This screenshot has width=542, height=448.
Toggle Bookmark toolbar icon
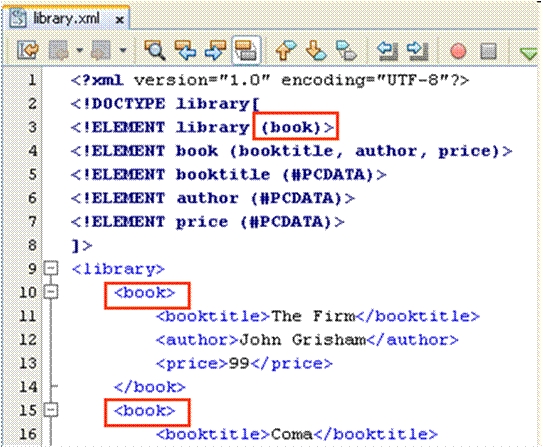[x=346, y=50]
